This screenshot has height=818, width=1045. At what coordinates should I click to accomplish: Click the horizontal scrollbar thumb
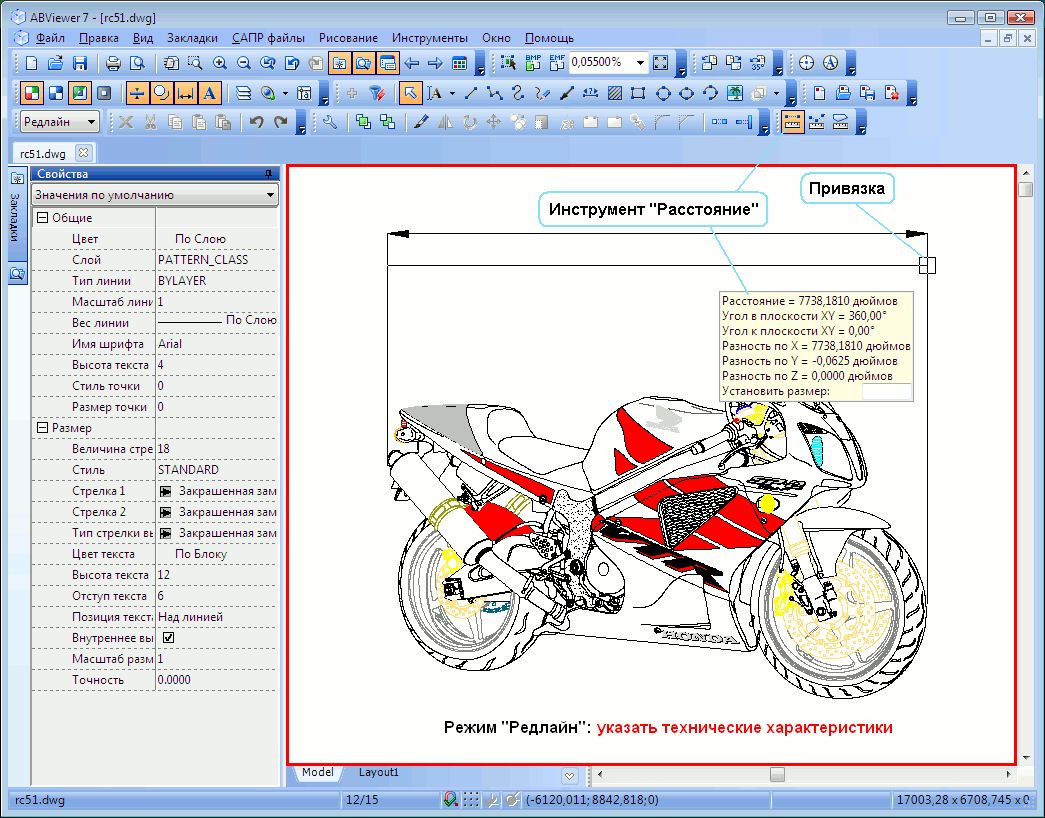(777, 775)
